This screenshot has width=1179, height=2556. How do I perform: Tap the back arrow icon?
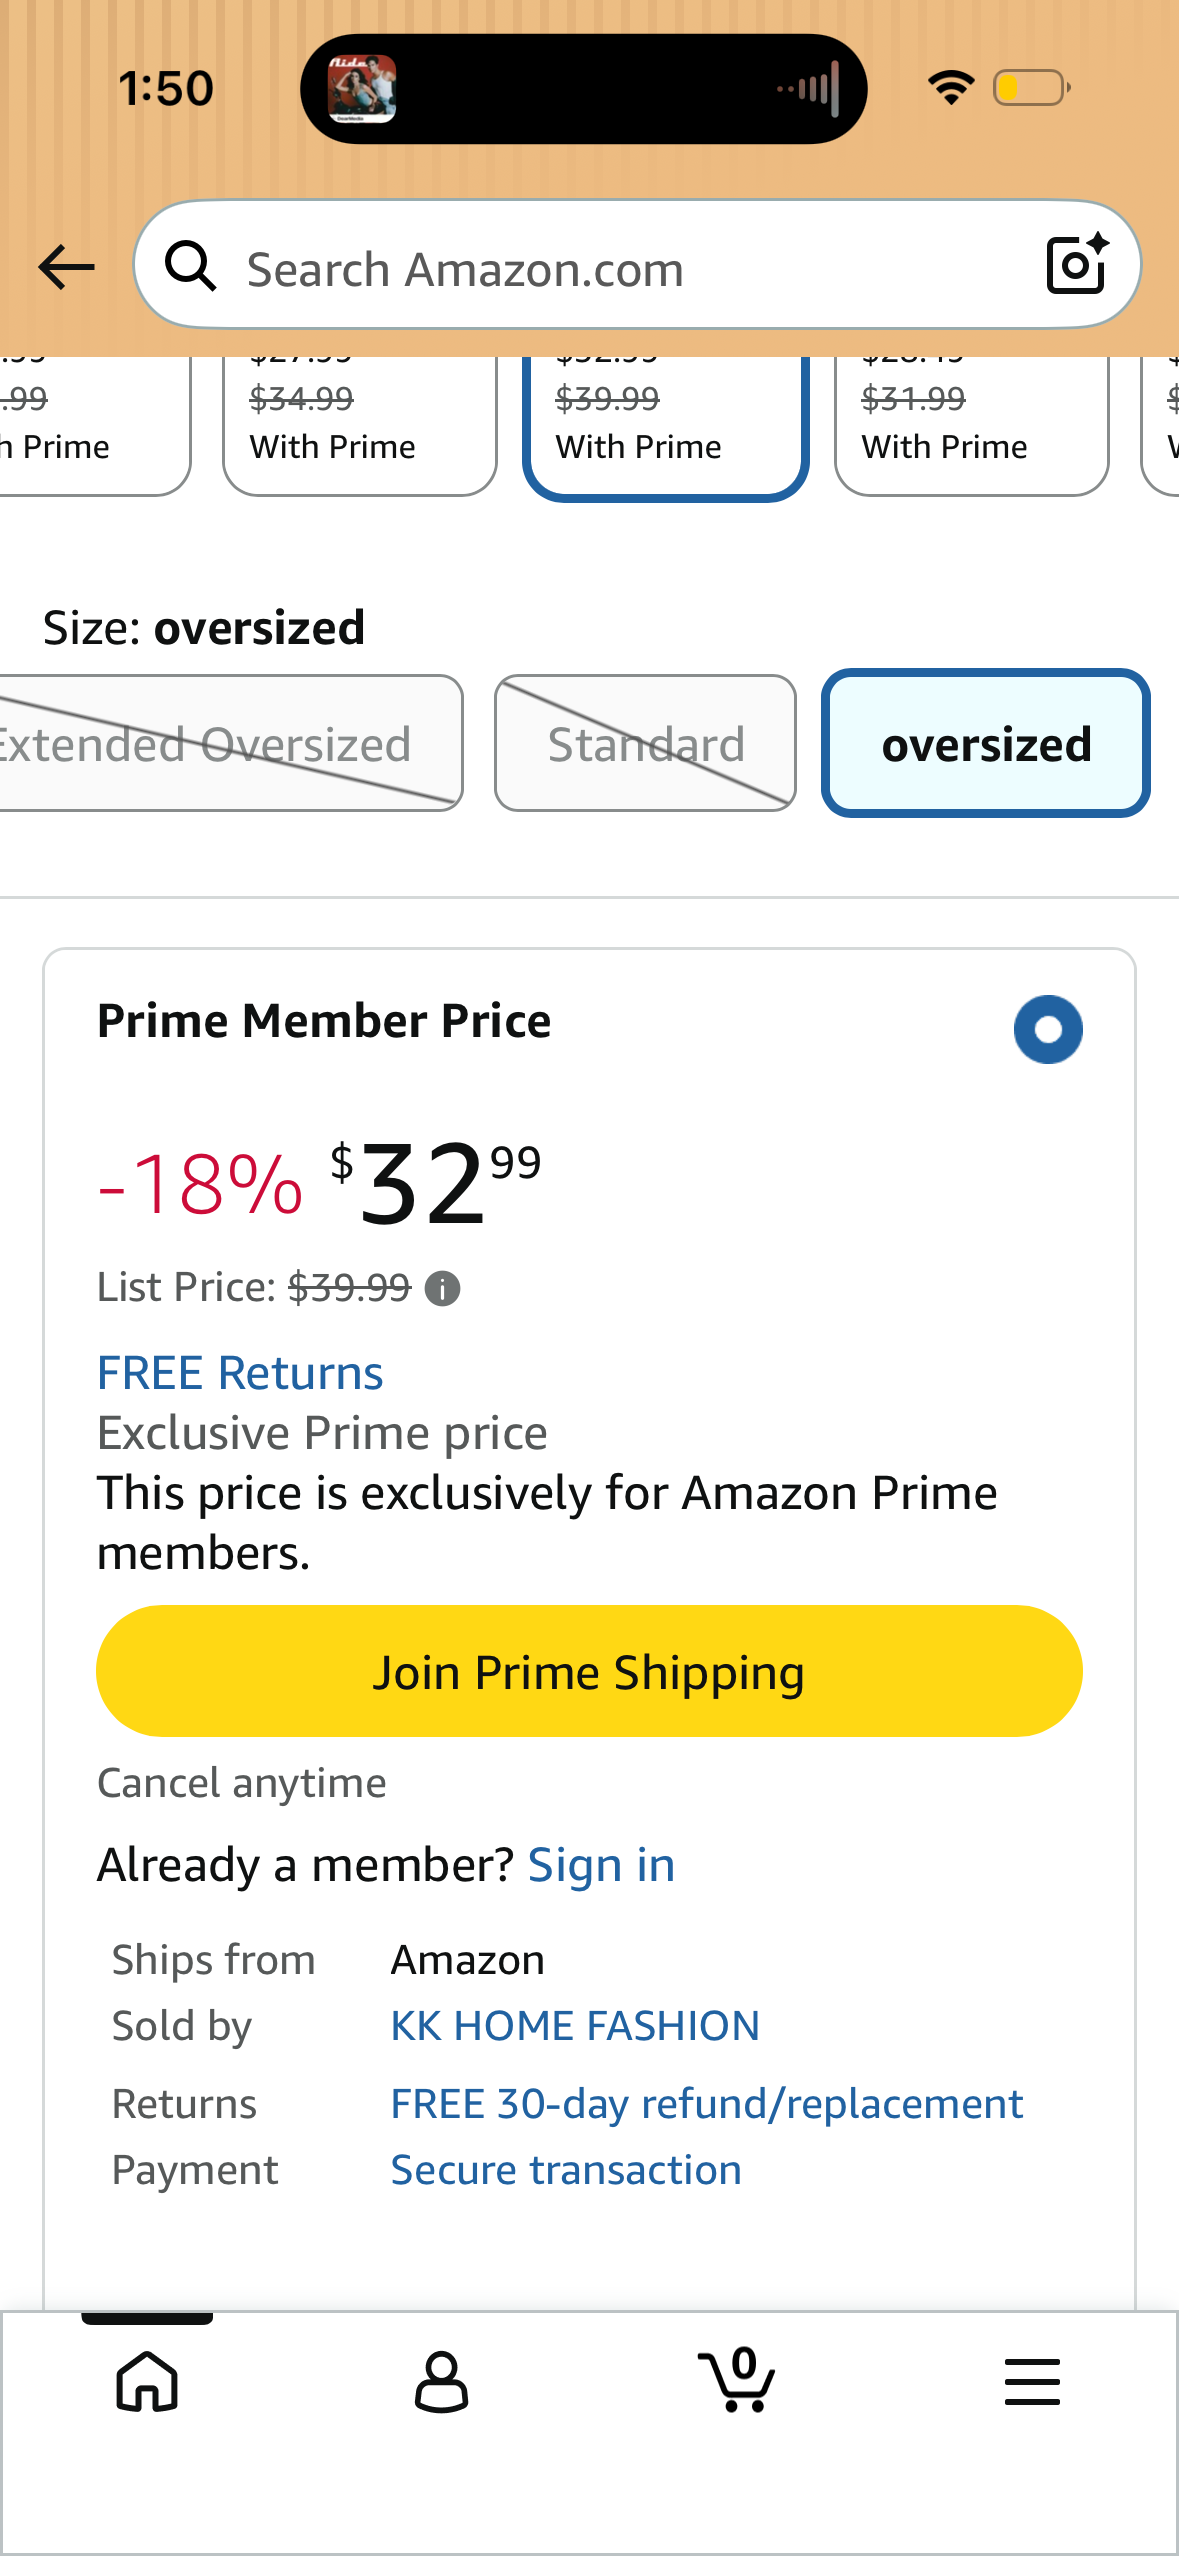pos(66,268)
